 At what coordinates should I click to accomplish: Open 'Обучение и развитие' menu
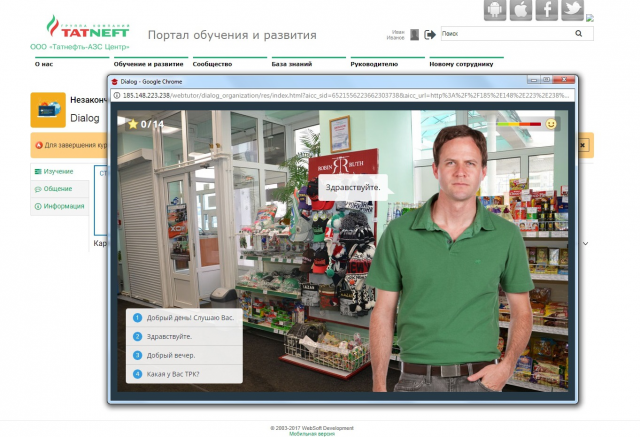(149, 64)
